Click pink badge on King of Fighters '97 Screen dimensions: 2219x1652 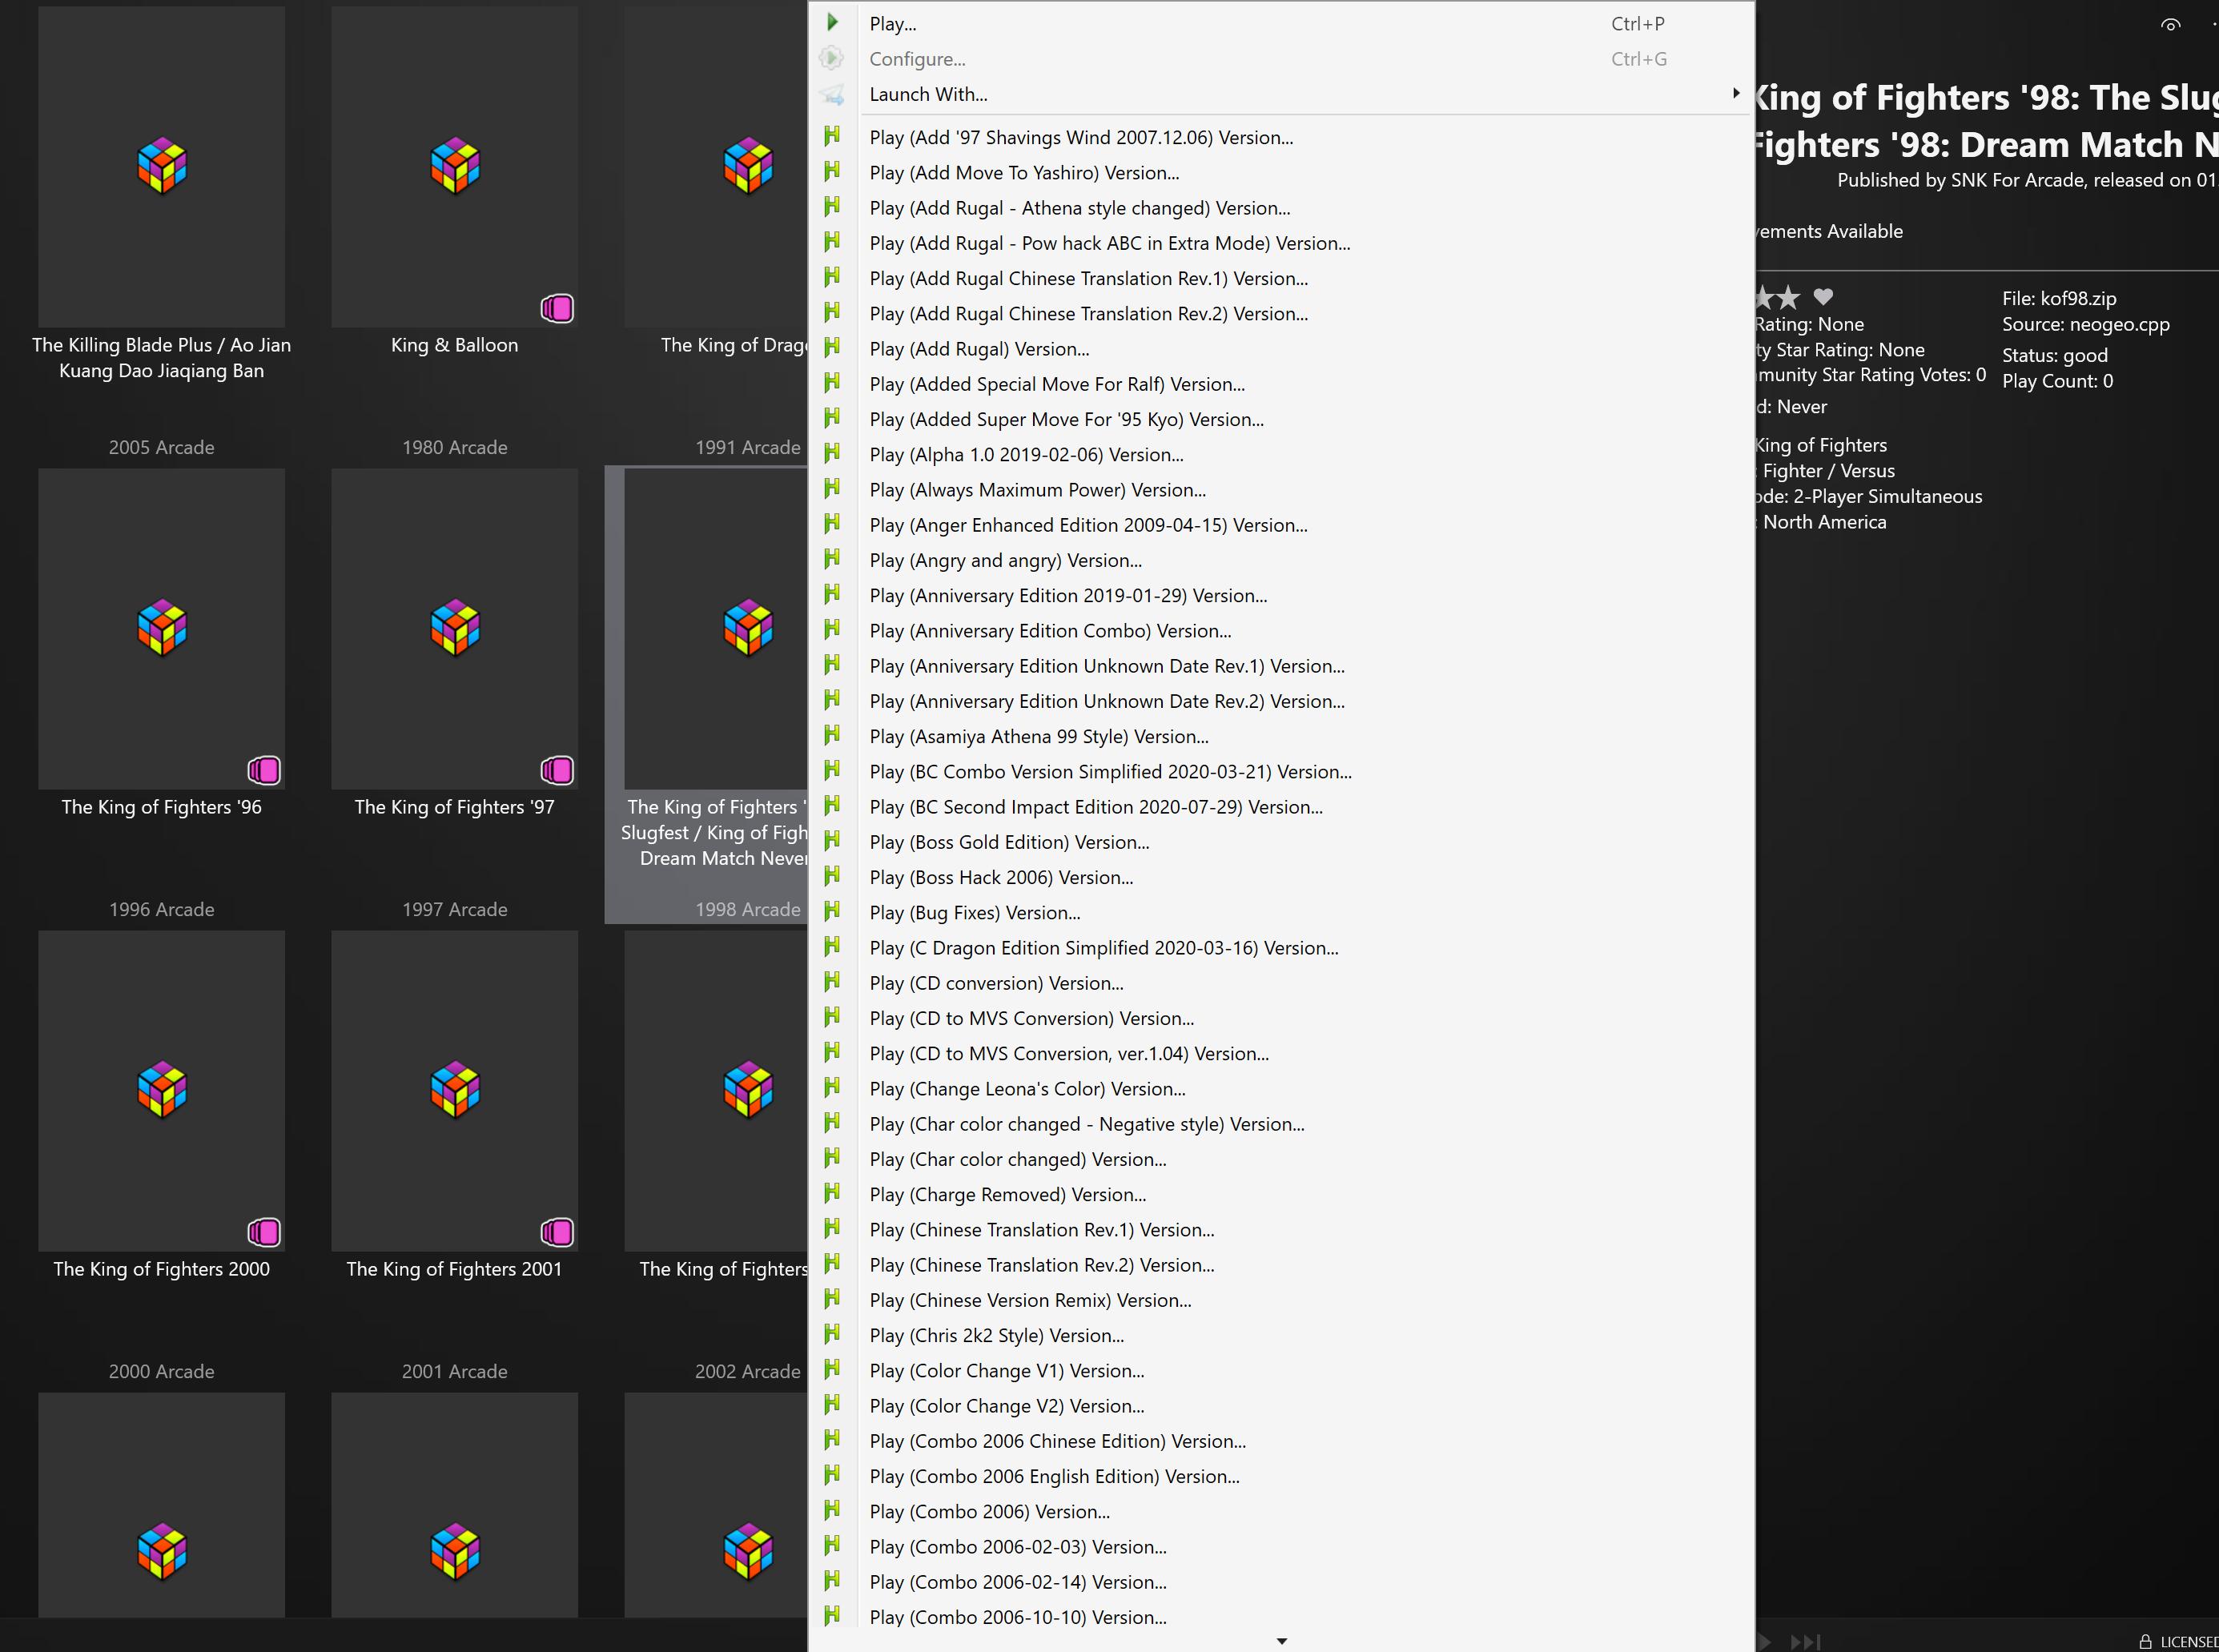coord(557,770)
